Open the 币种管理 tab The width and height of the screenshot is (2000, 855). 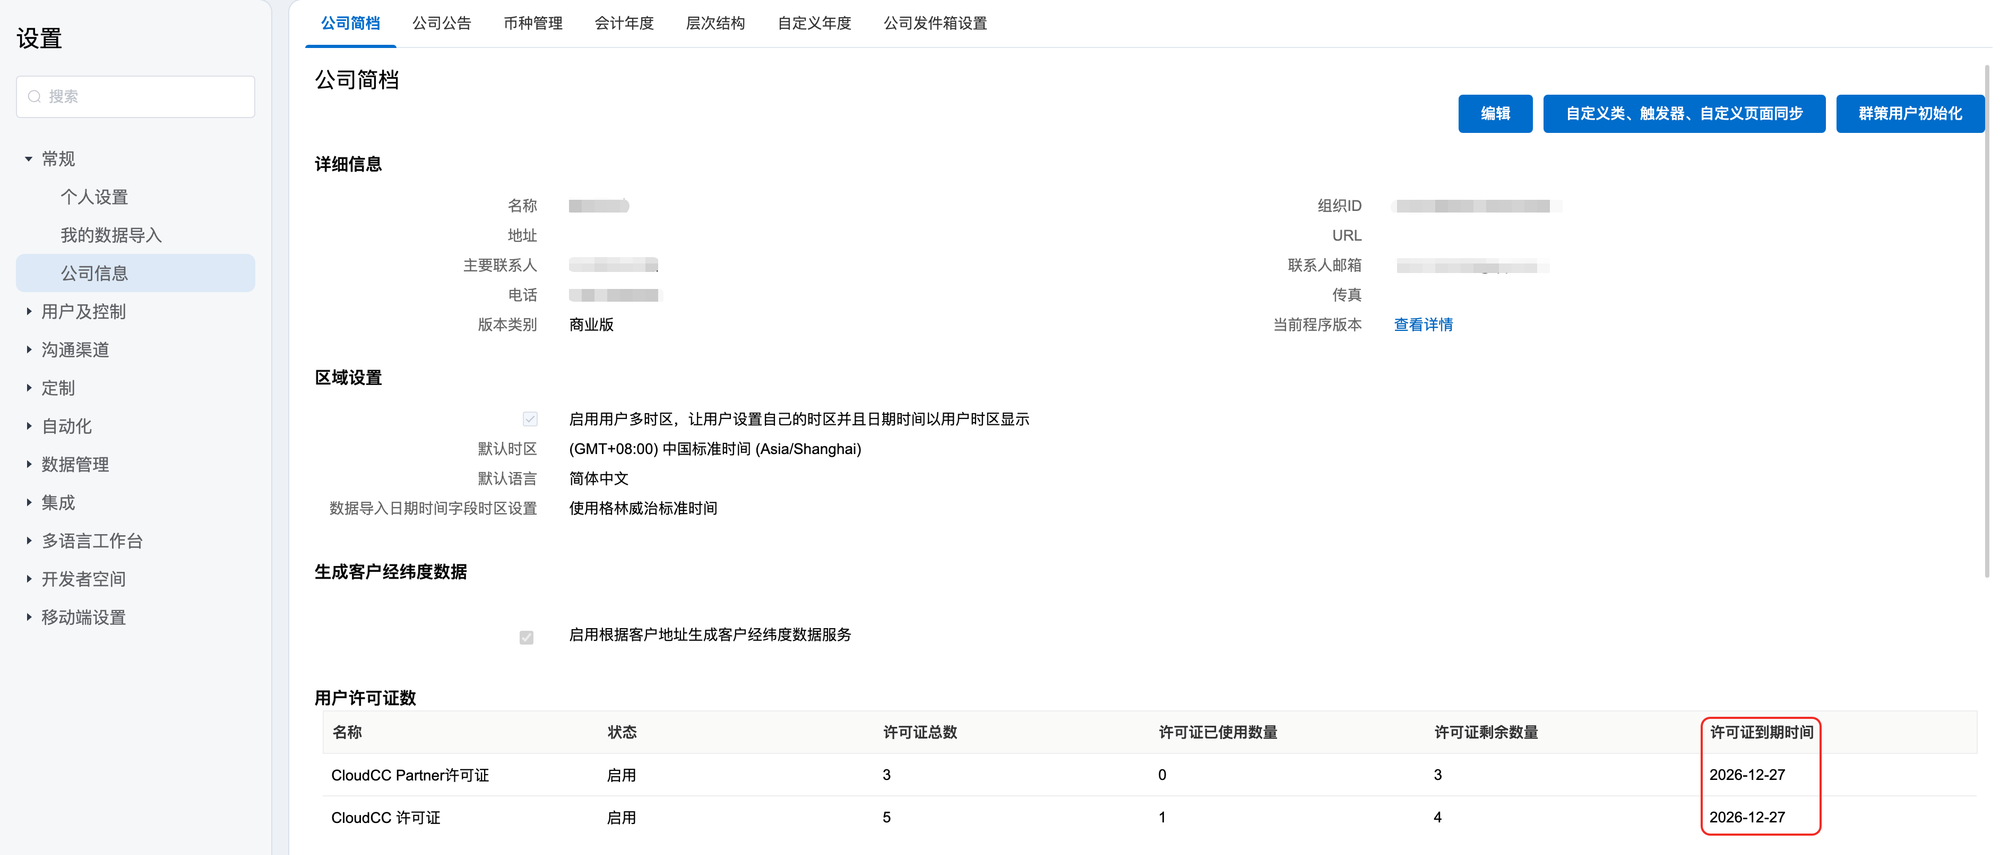(533, 23)
